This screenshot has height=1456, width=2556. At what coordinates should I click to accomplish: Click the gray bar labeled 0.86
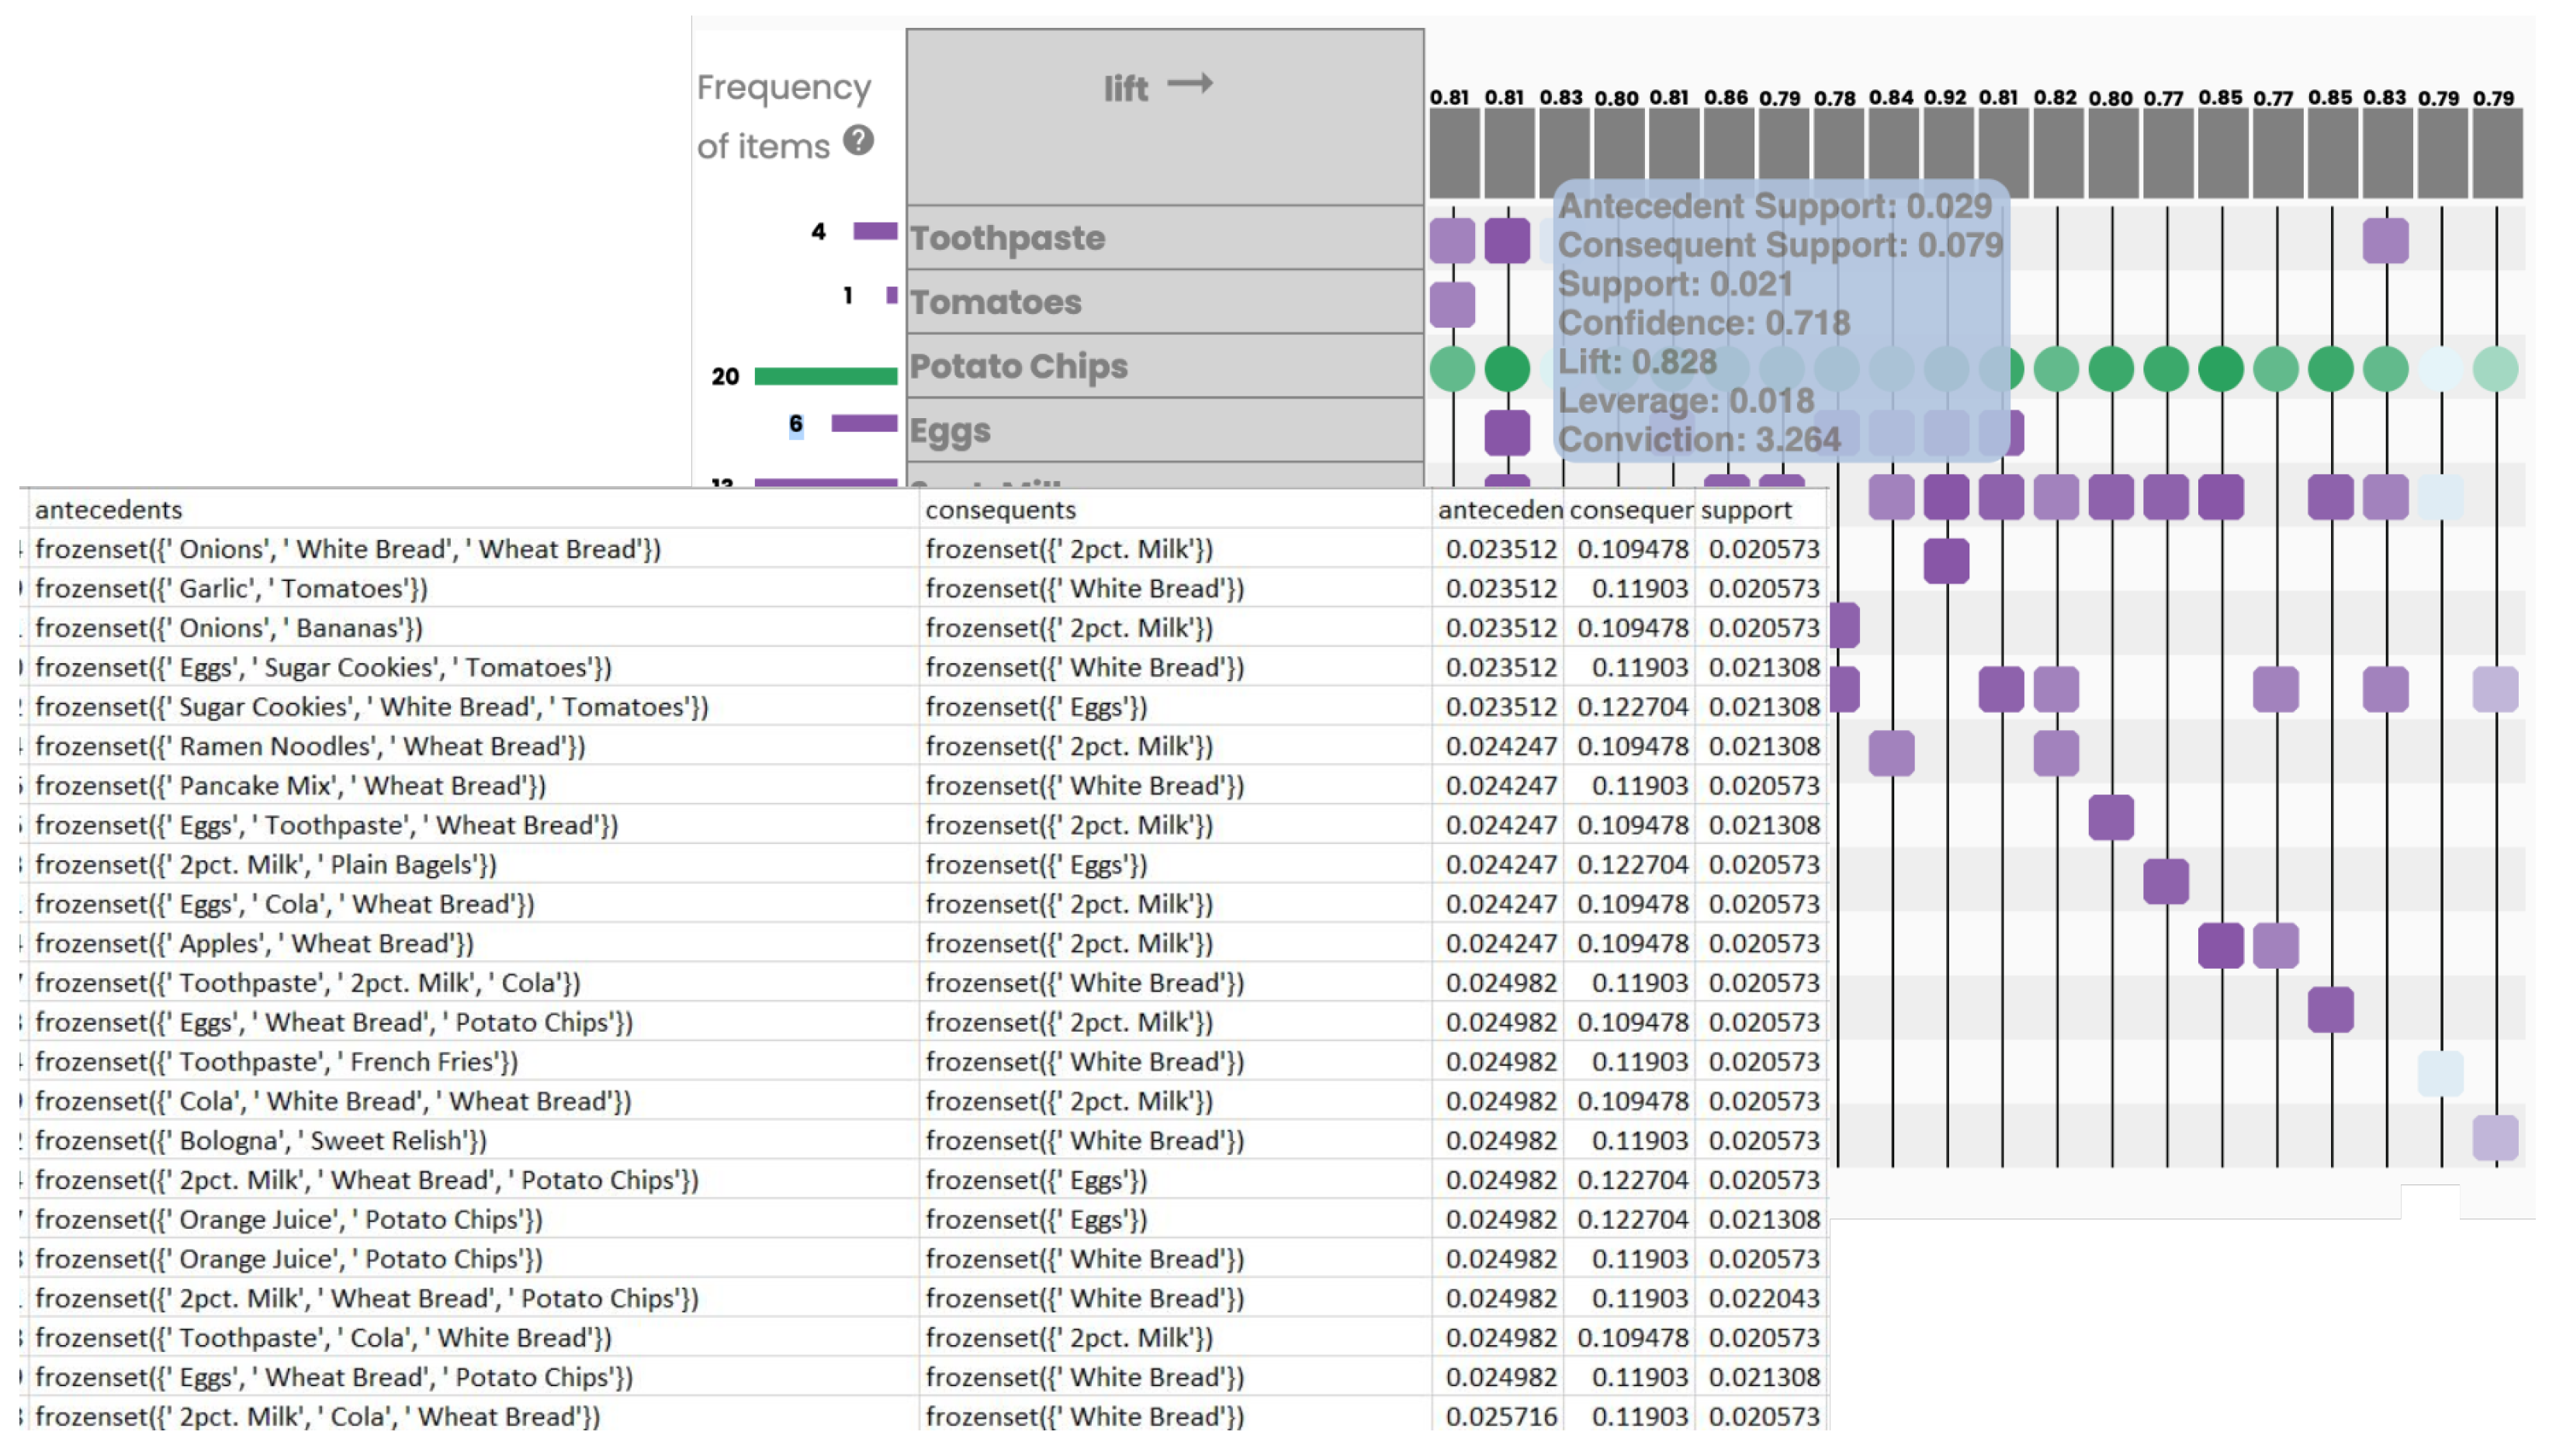[1727, 153]
